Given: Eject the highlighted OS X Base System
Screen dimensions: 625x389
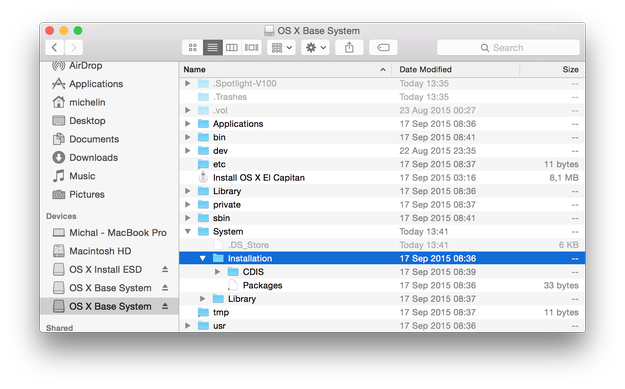Looking at the screenshot, I should pos(165,306).
